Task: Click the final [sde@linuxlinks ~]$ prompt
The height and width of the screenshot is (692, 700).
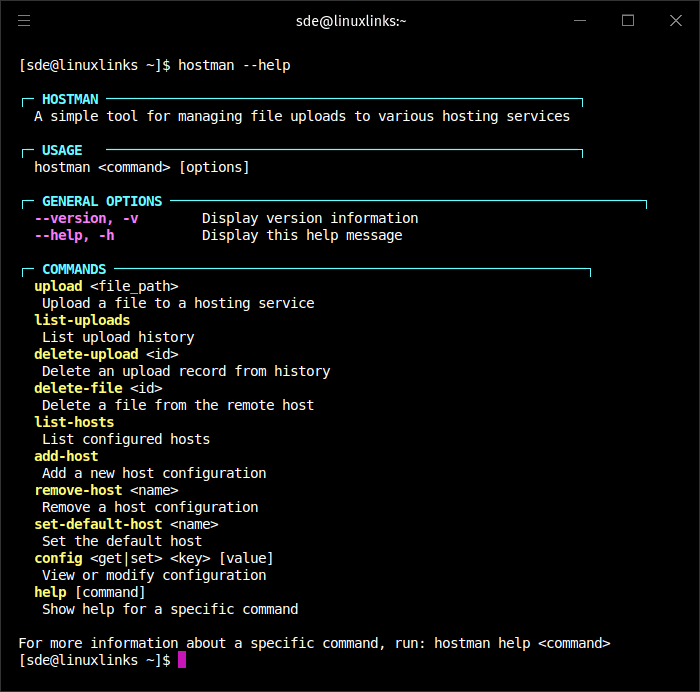Action: pyautogui.click(x=94, y=660)
